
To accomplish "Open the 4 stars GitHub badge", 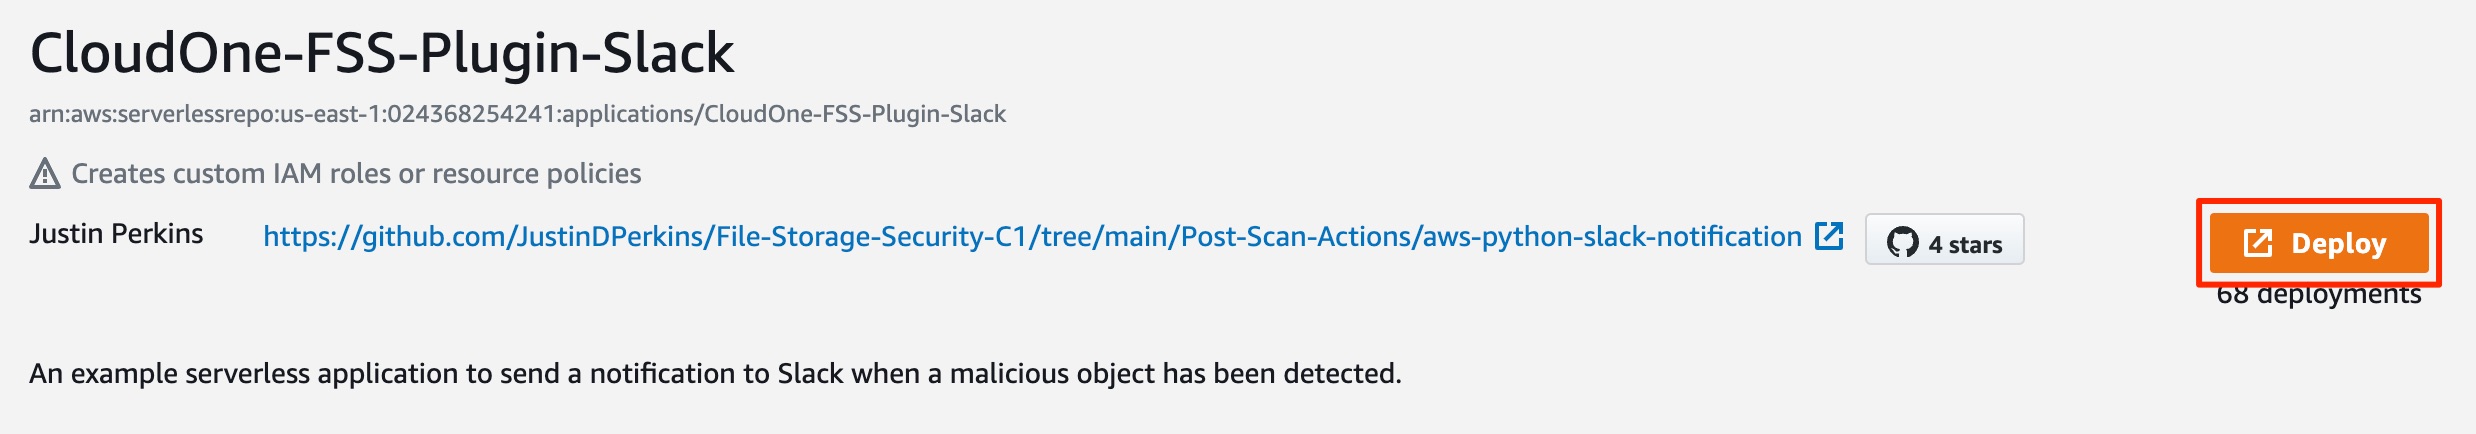I will tap(1944, 239).
